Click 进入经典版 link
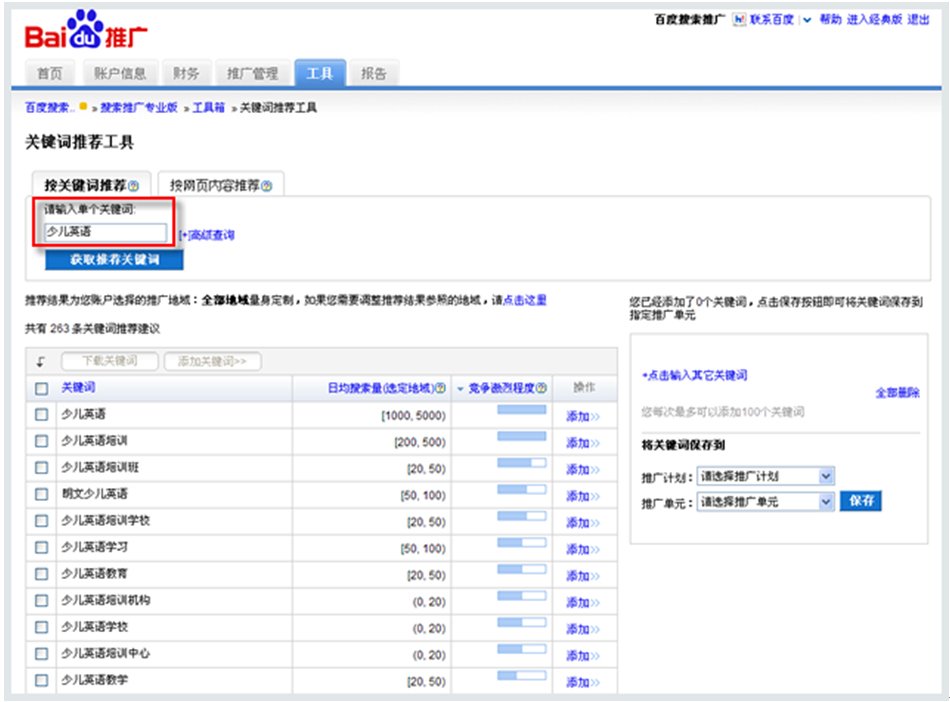 [874, 19]
